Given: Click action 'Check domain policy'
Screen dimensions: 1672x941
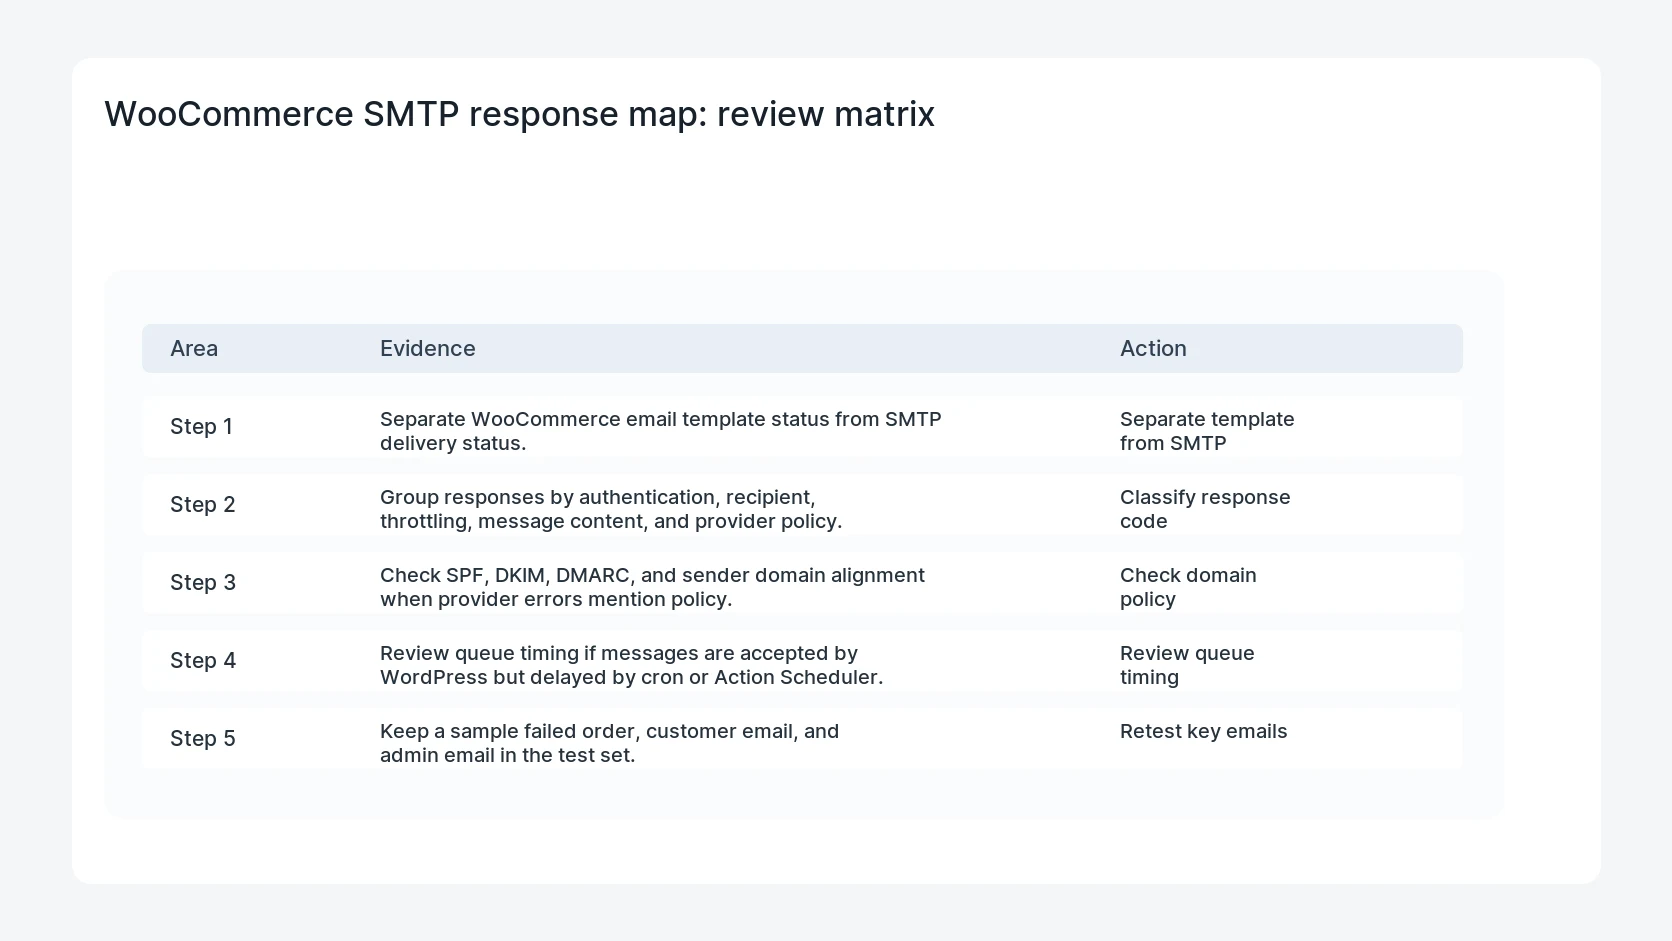Looking at the screenshot, I should click(1188, 587).
